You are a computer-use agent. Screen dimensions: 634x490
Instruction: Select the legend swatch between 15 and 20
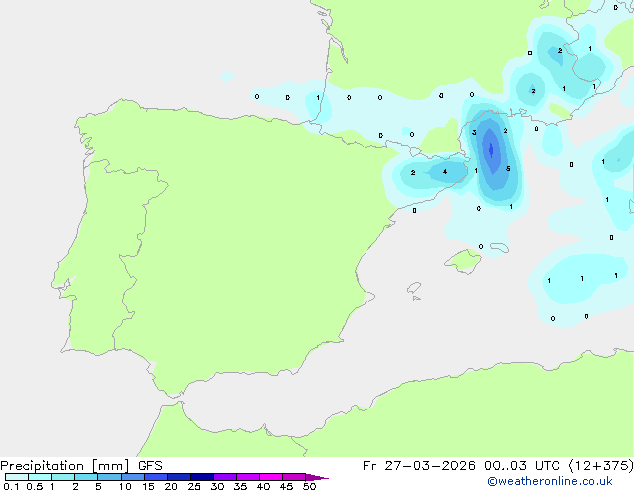tap(156, 477)
